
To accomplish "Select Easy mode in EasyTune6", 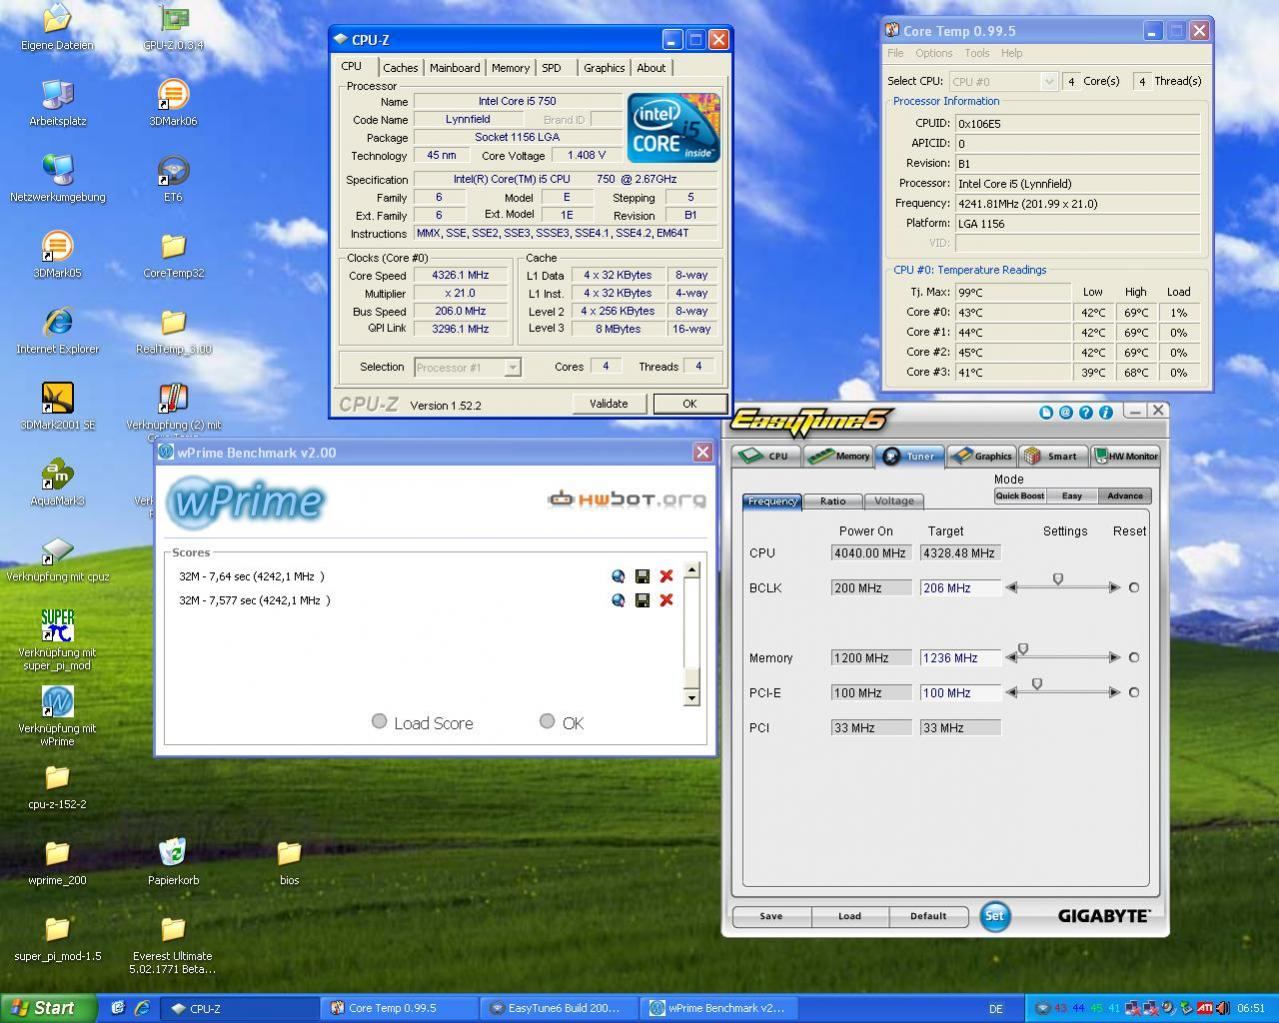I will click(x=1072, y=496).
